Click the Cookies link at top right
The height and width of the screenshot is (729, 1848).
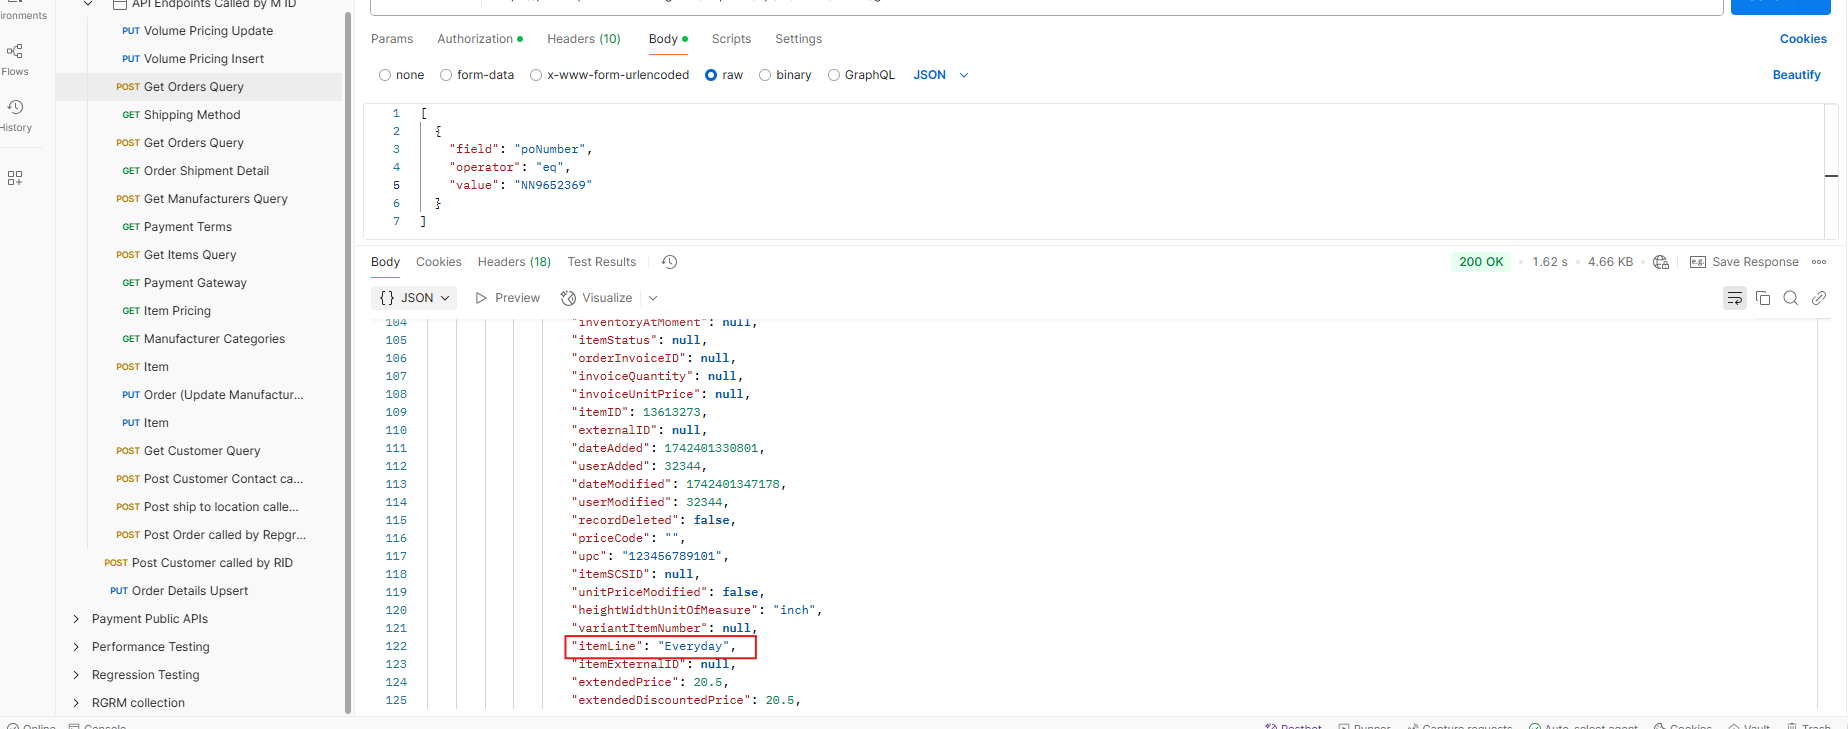1803,39
